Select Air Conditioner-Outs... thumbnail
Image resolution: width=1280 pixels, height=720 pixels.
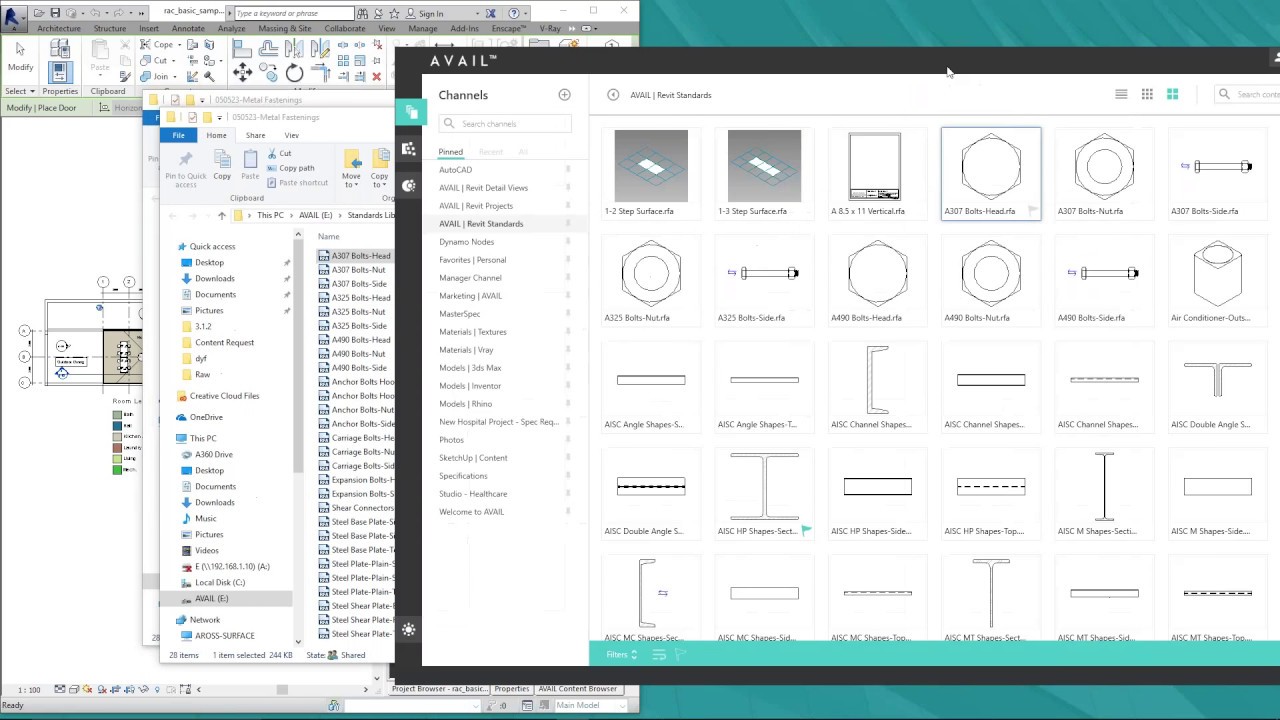click(1217, 279)
